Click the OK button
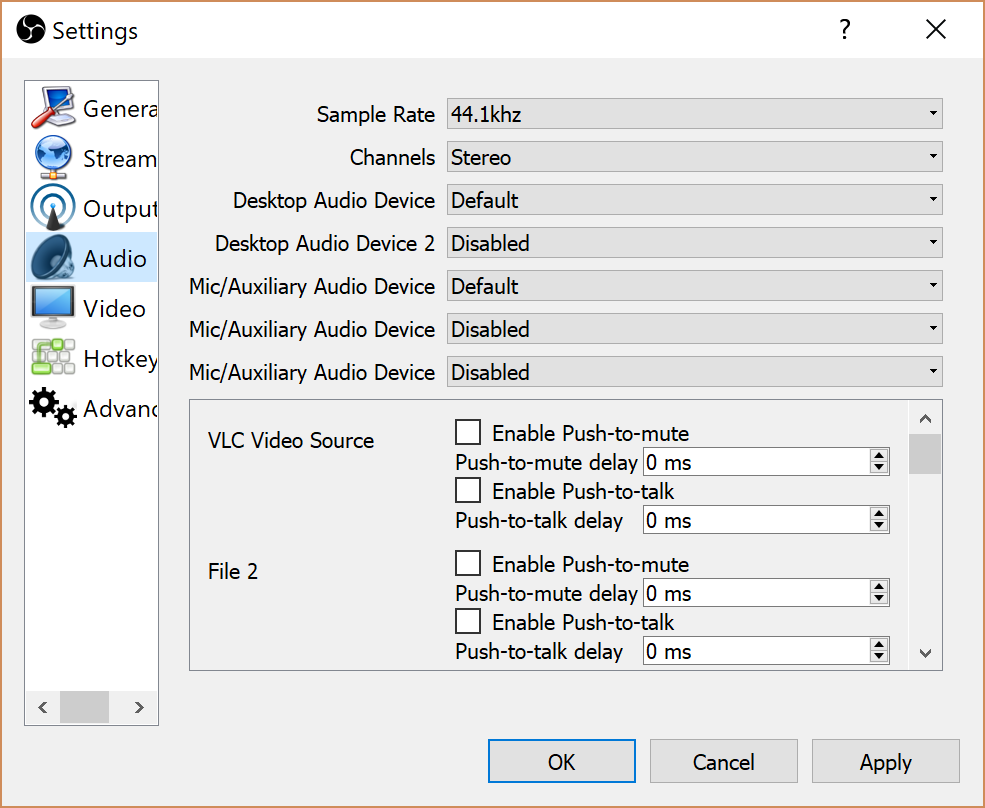 coord(561,762)
